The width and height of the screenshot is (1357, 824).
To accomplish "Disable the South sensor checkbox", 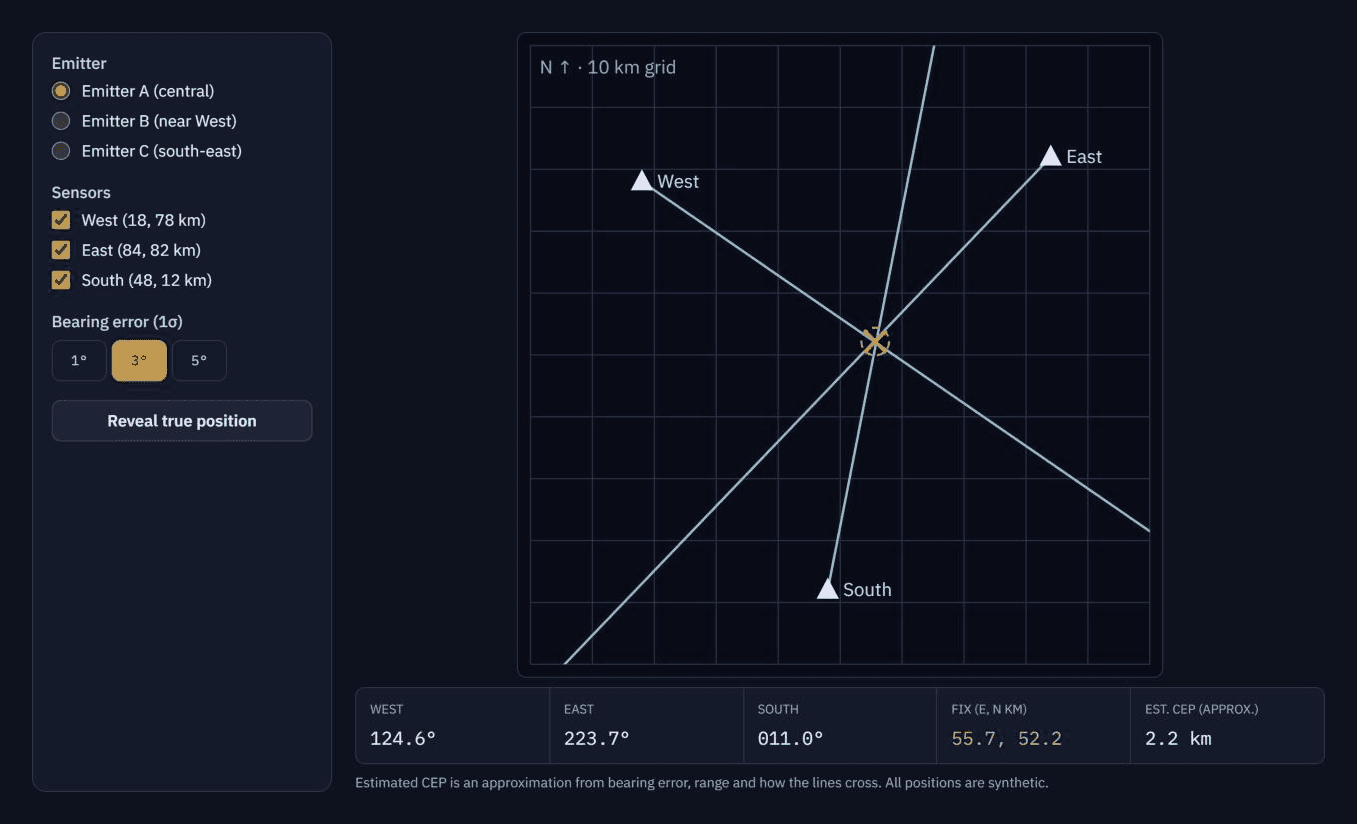I will (x=61, y=280).
